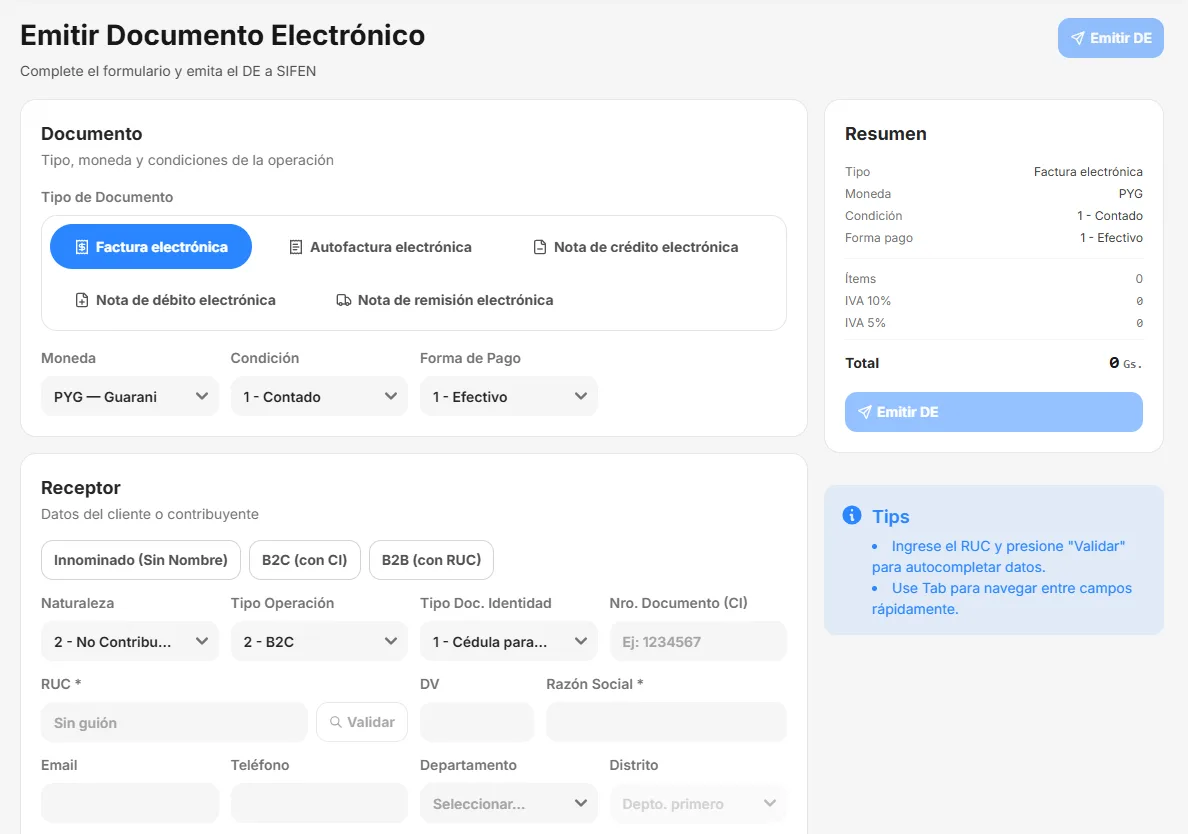Click the document icon beside Autofactura electrónica
The width and height of the screenshot is (1188, 834).
tap(296, 247)
